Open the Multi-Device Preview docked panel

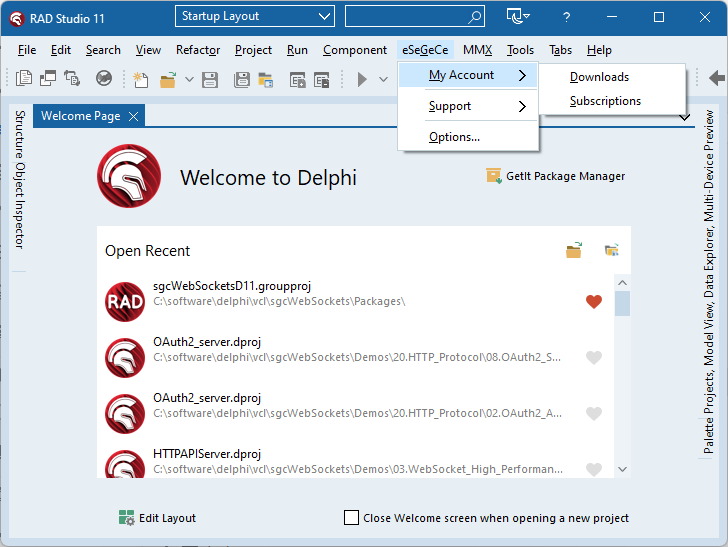[708, 166]
